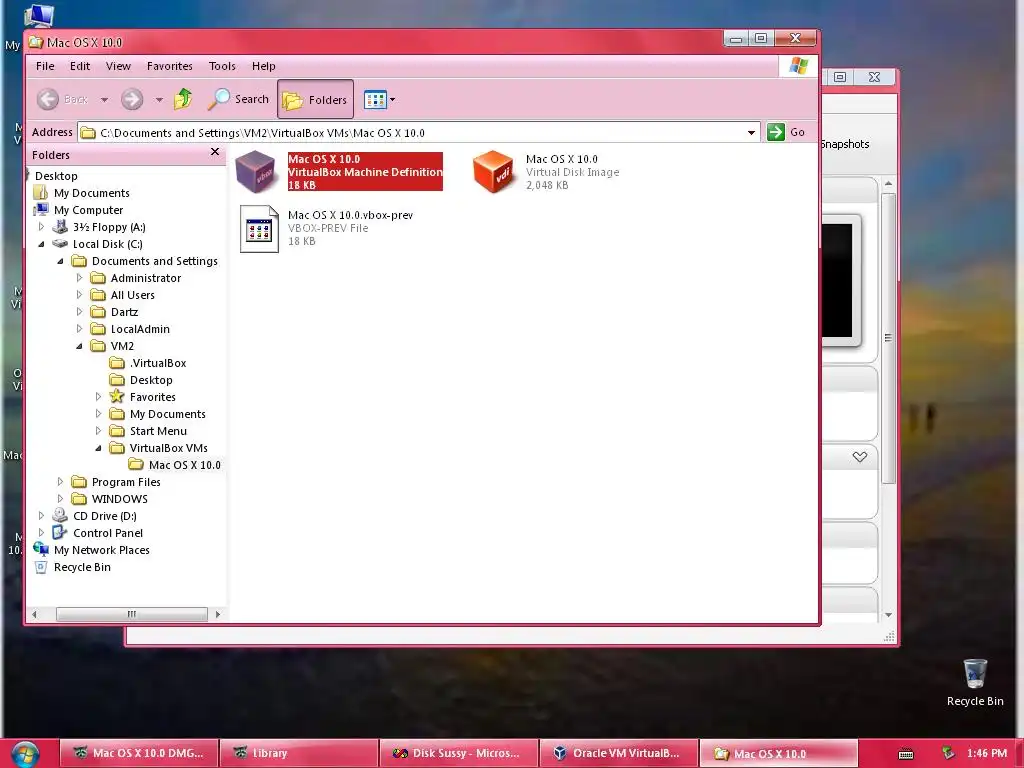Expand the Administrator folder node
The width and height of the screenshot is (1024, 768).
(79, 278)
